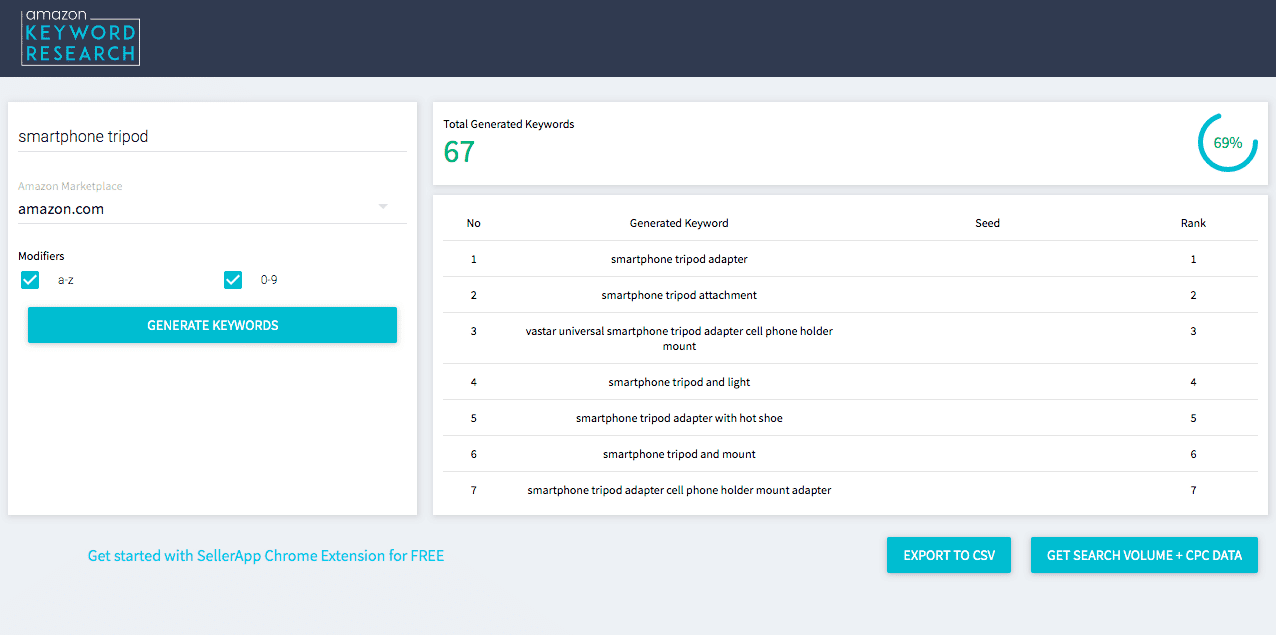Click the No column header

(474, 223)
